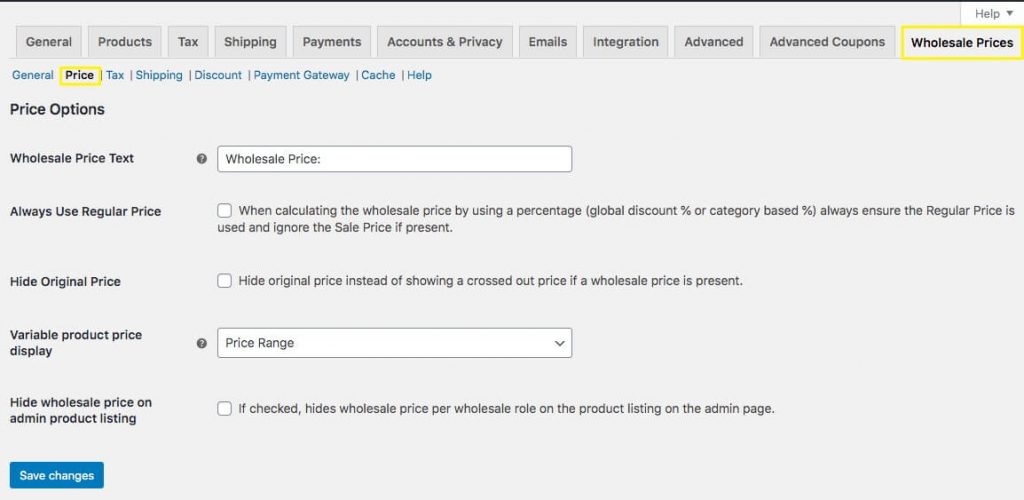
Task: Expand the Help dropdown at top right
Action: pos(991,14)
